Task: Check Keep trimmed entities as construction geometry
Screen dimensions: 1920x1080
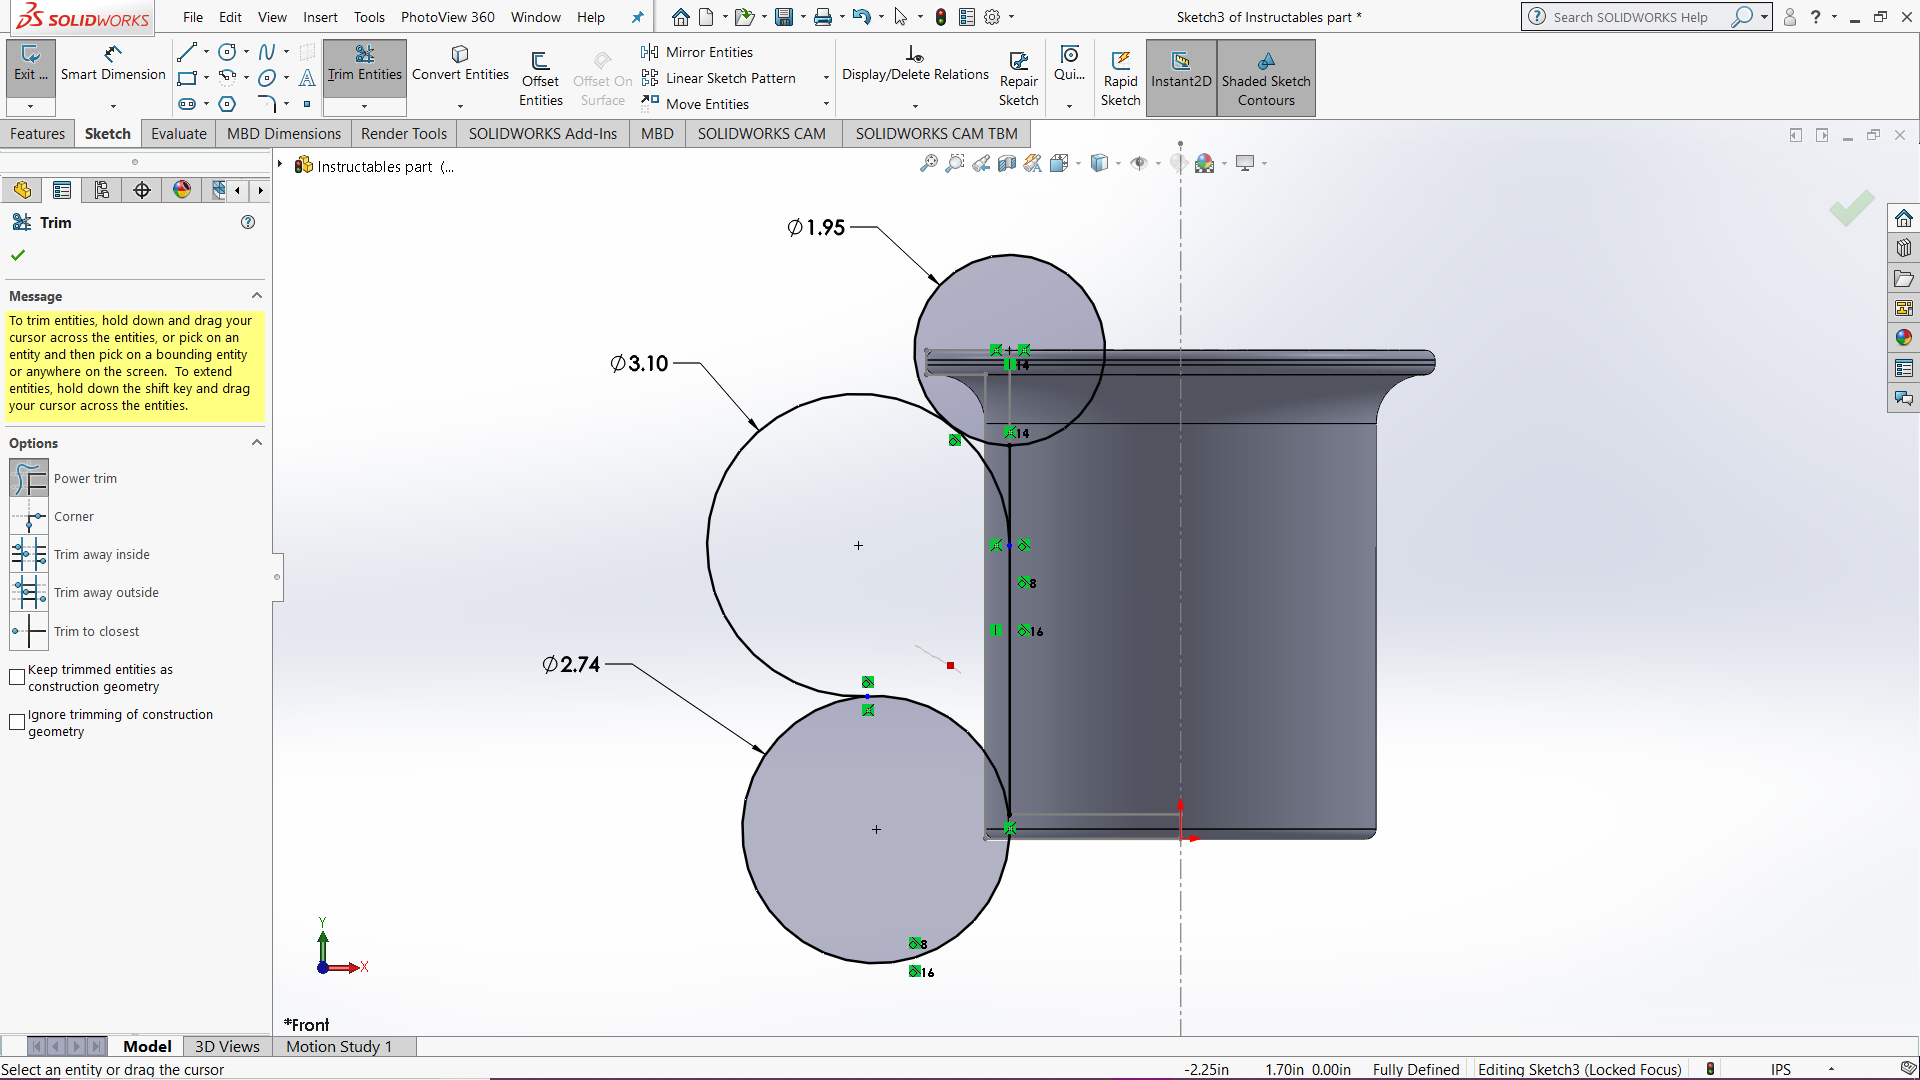Action: click(16, 677)
